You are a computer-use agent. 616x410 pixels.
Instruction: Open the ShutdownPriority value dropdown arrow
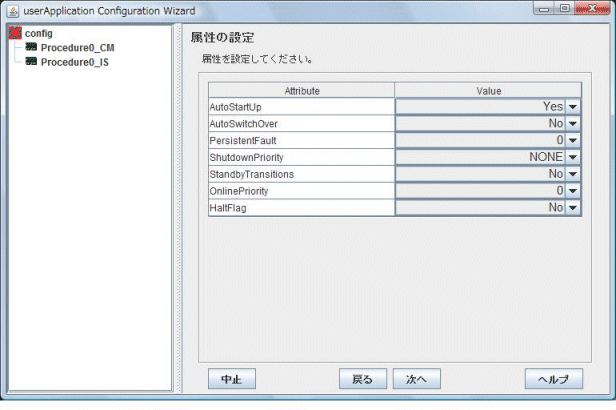(x=573, y=157)
